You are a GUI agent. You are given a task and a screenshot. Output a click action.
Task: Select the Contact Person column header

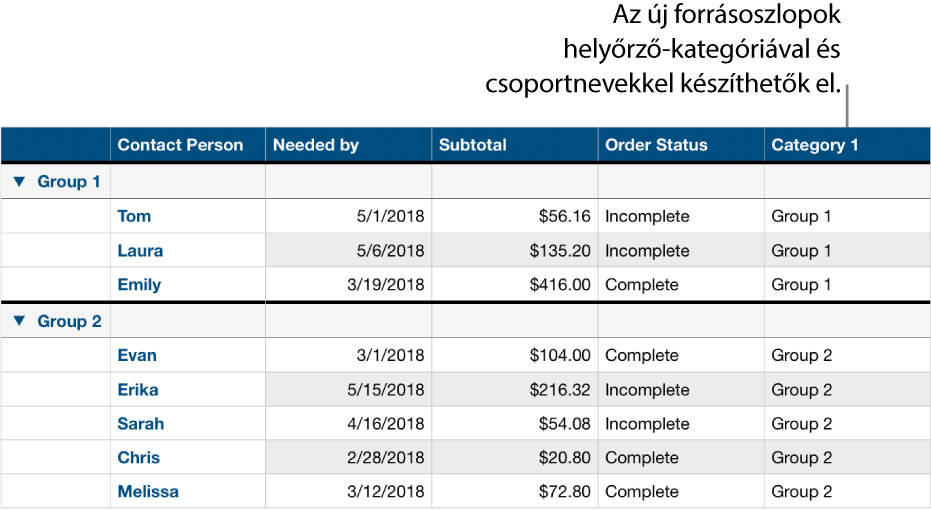(180, 145)
